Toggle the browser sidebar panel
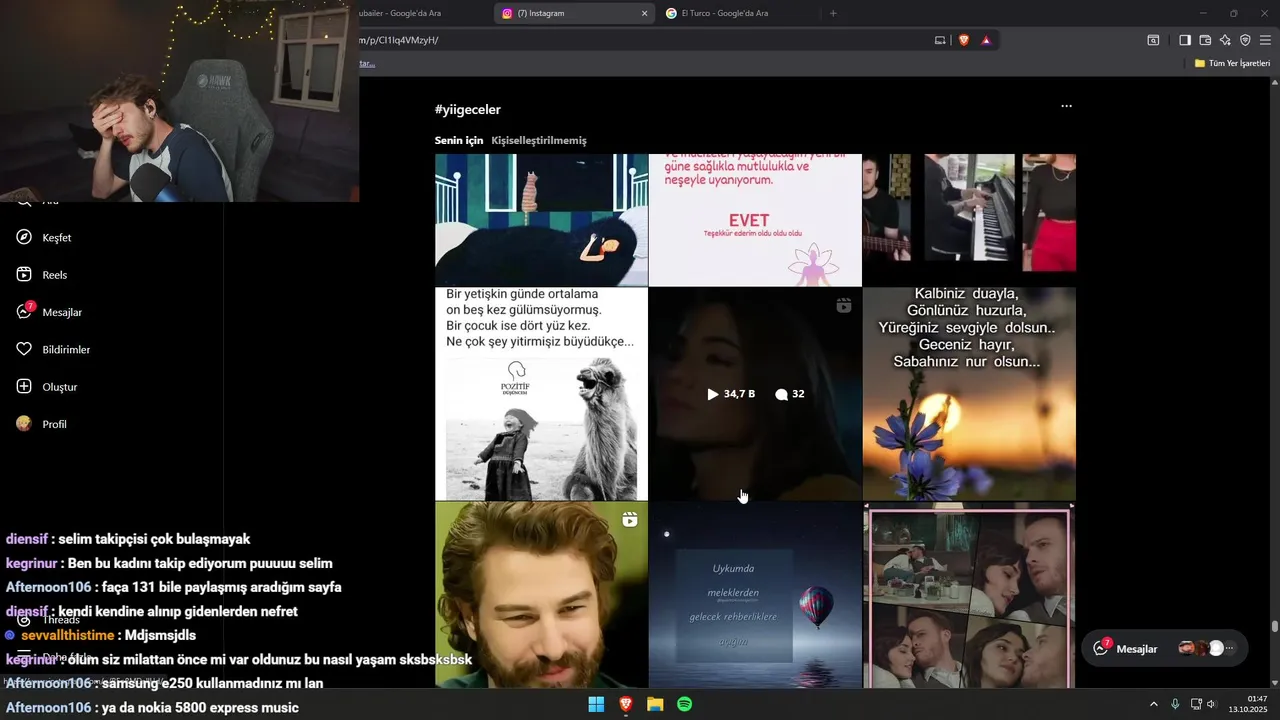Image resolution: width=1280 pixels, height=720 pixels. tap(1185, 40)
